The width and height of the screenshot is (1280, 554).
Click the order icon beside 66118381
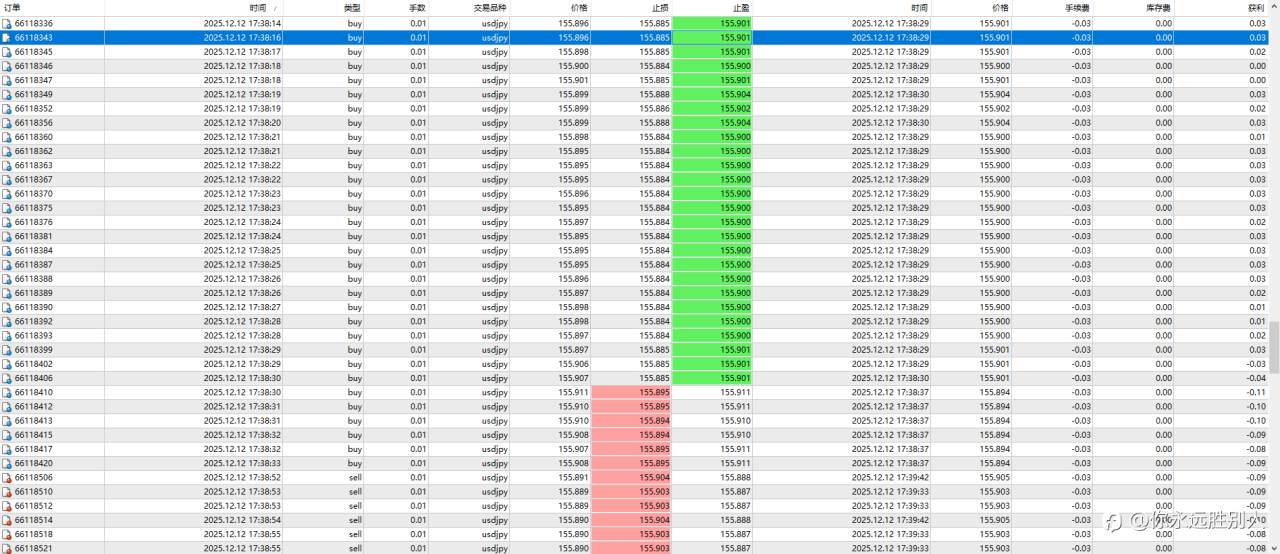tap(7, 236)
